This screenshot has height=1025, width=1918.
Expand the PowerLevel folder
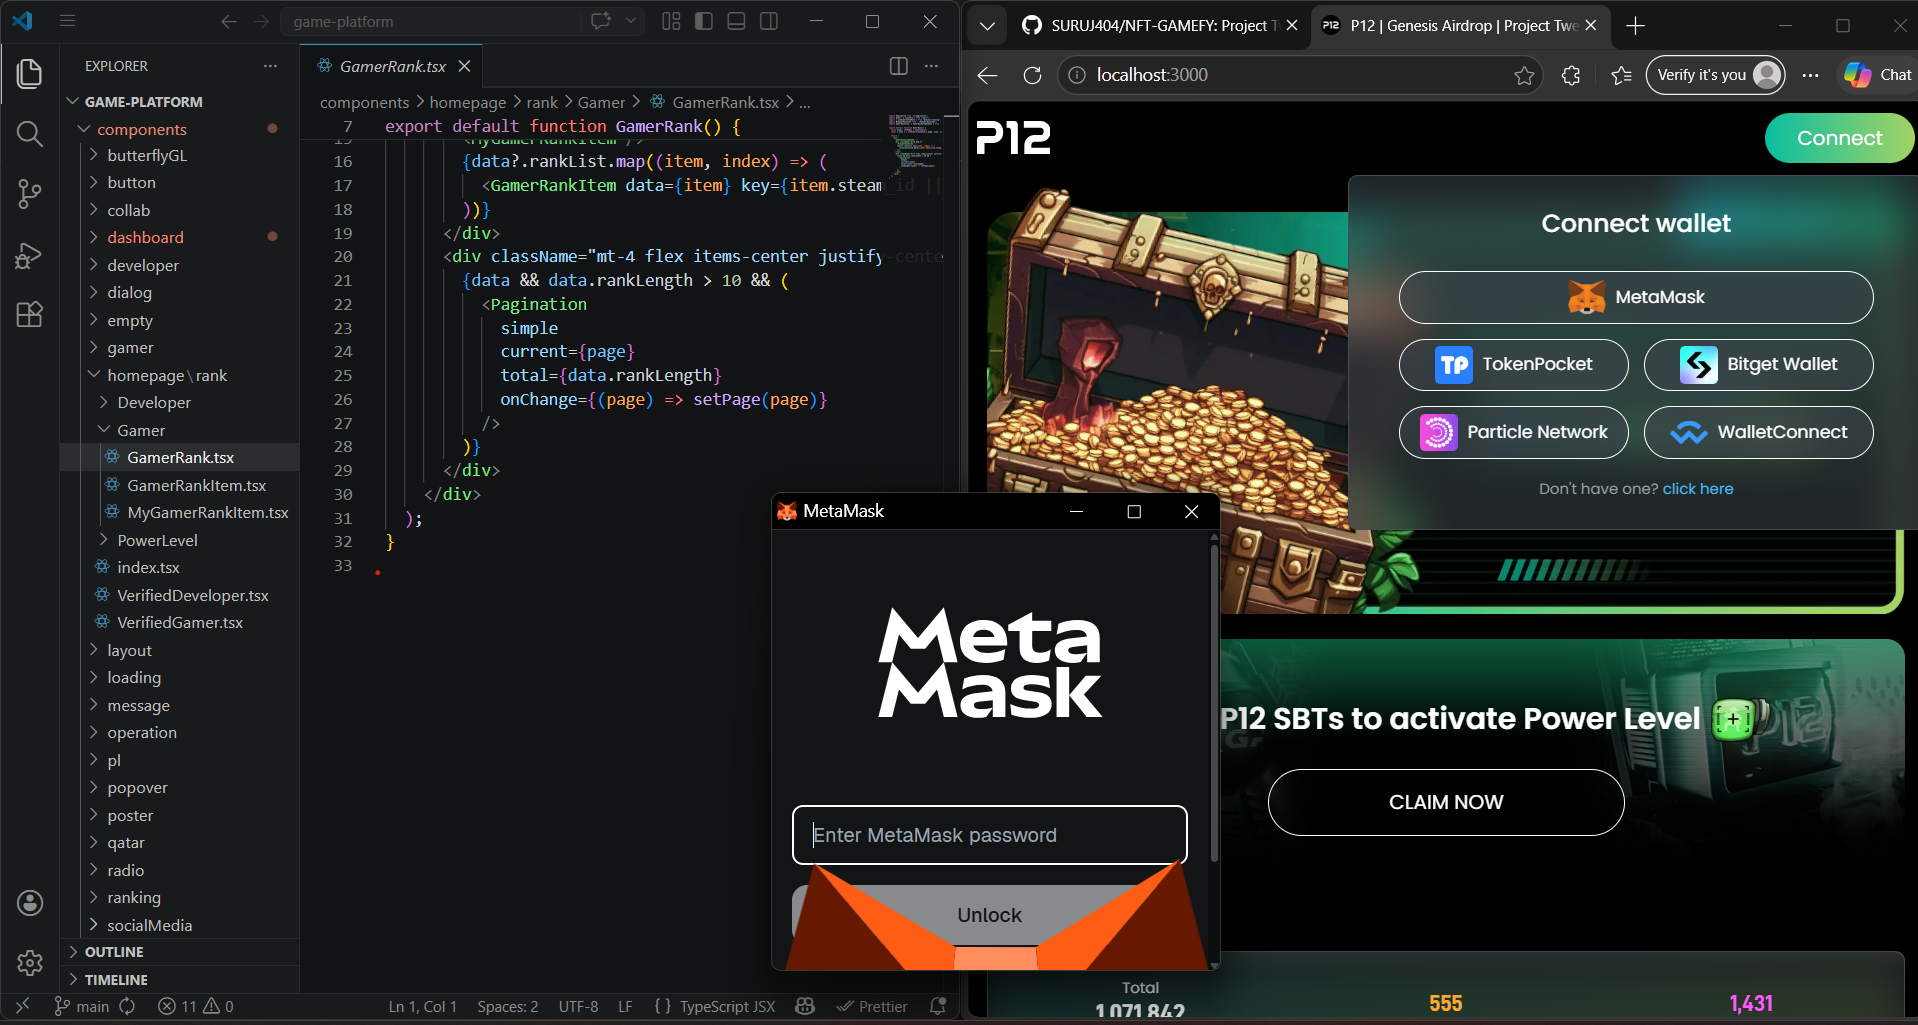pyautogui.click(x=157, y=540)
